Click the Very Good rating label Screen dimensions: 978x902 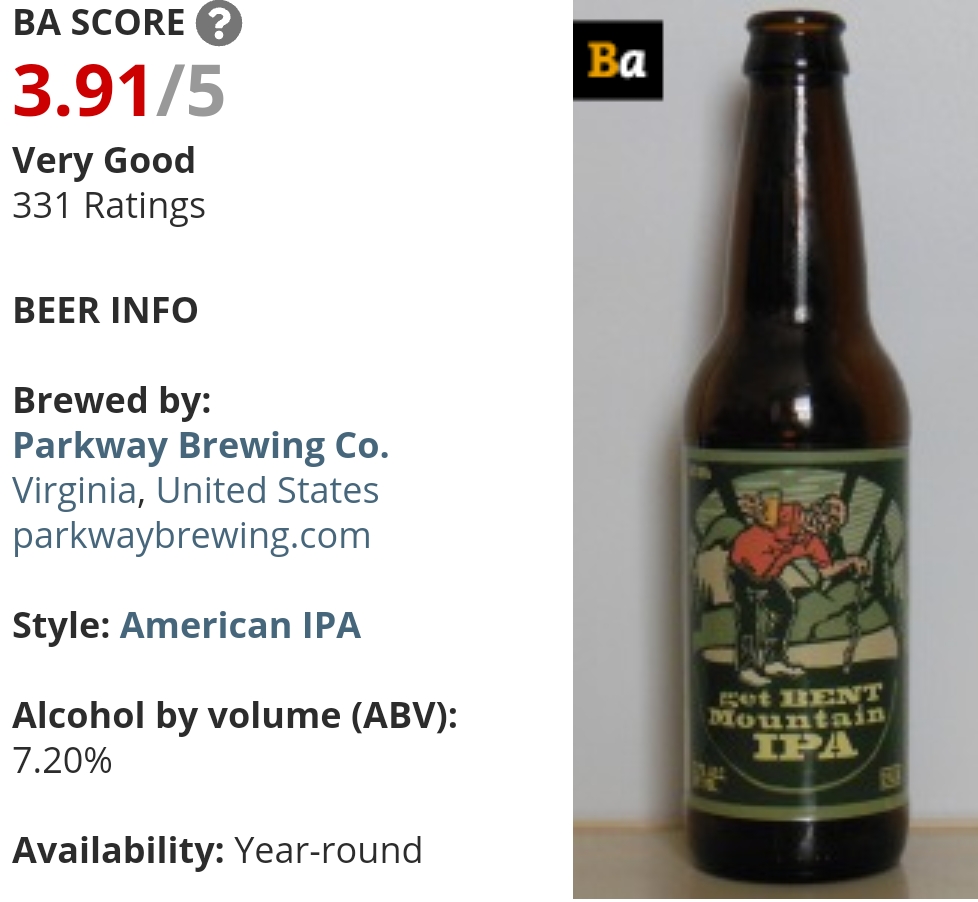point(104,160)
